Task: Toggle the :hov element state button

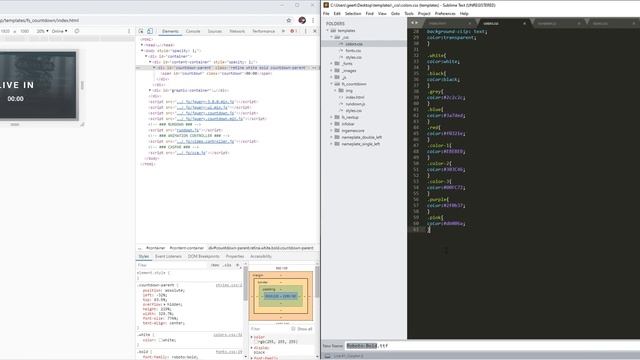Action: (215, 265)
